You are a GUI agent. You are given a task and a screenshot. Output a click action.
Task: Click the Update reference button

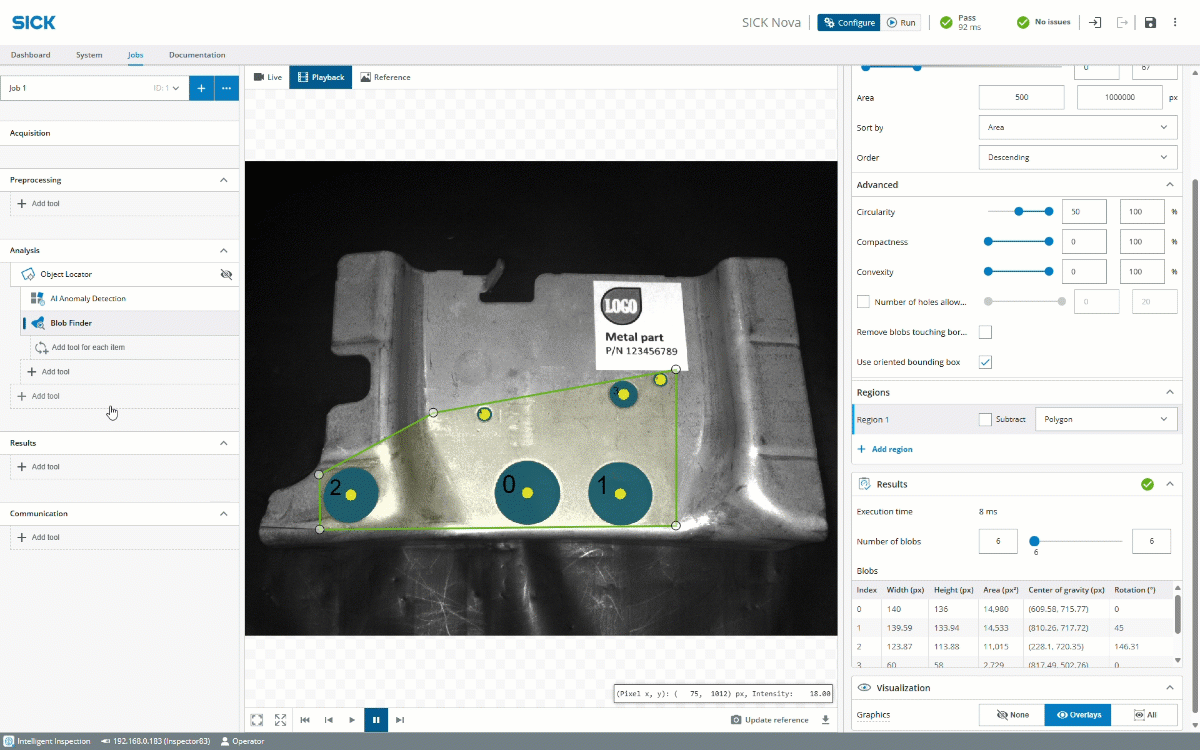click(x=770, y=720)
